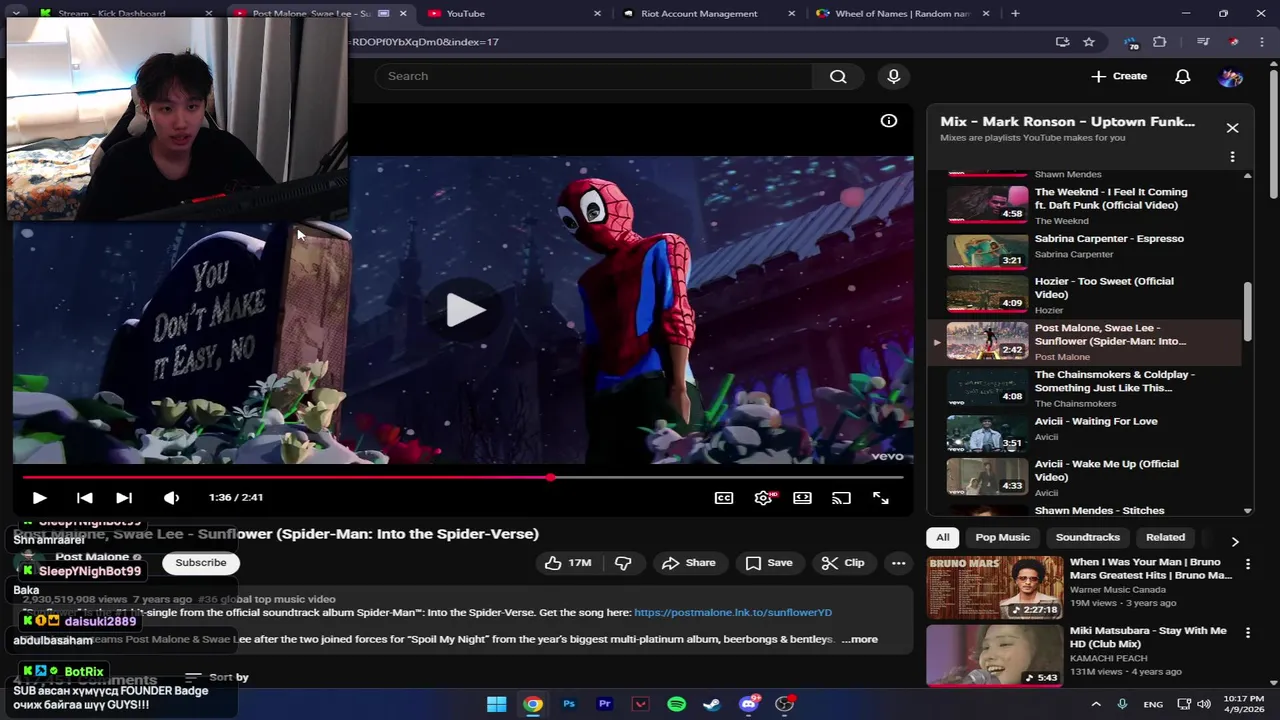Image resolution: width=1280 pixels, height=720 pixels.
Task: Open the YouTube account avatar menu
Action: pos(1231,76)
